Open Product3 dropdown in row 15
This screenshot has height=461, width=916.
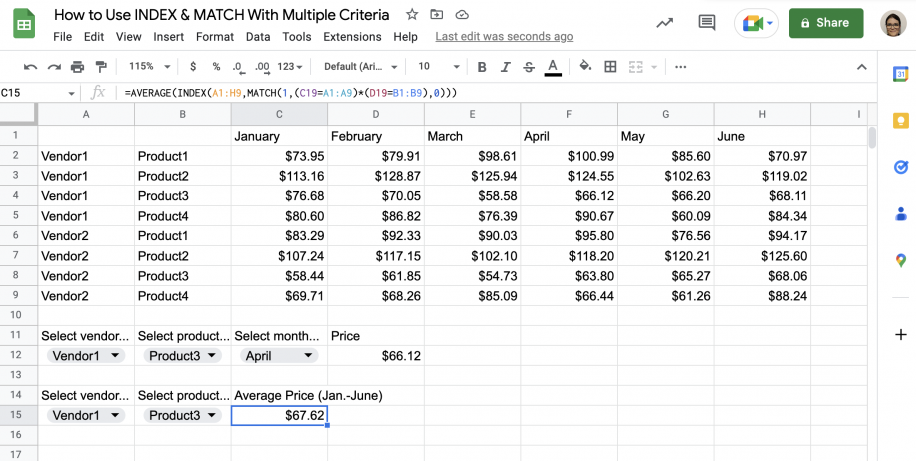(182, 415)
